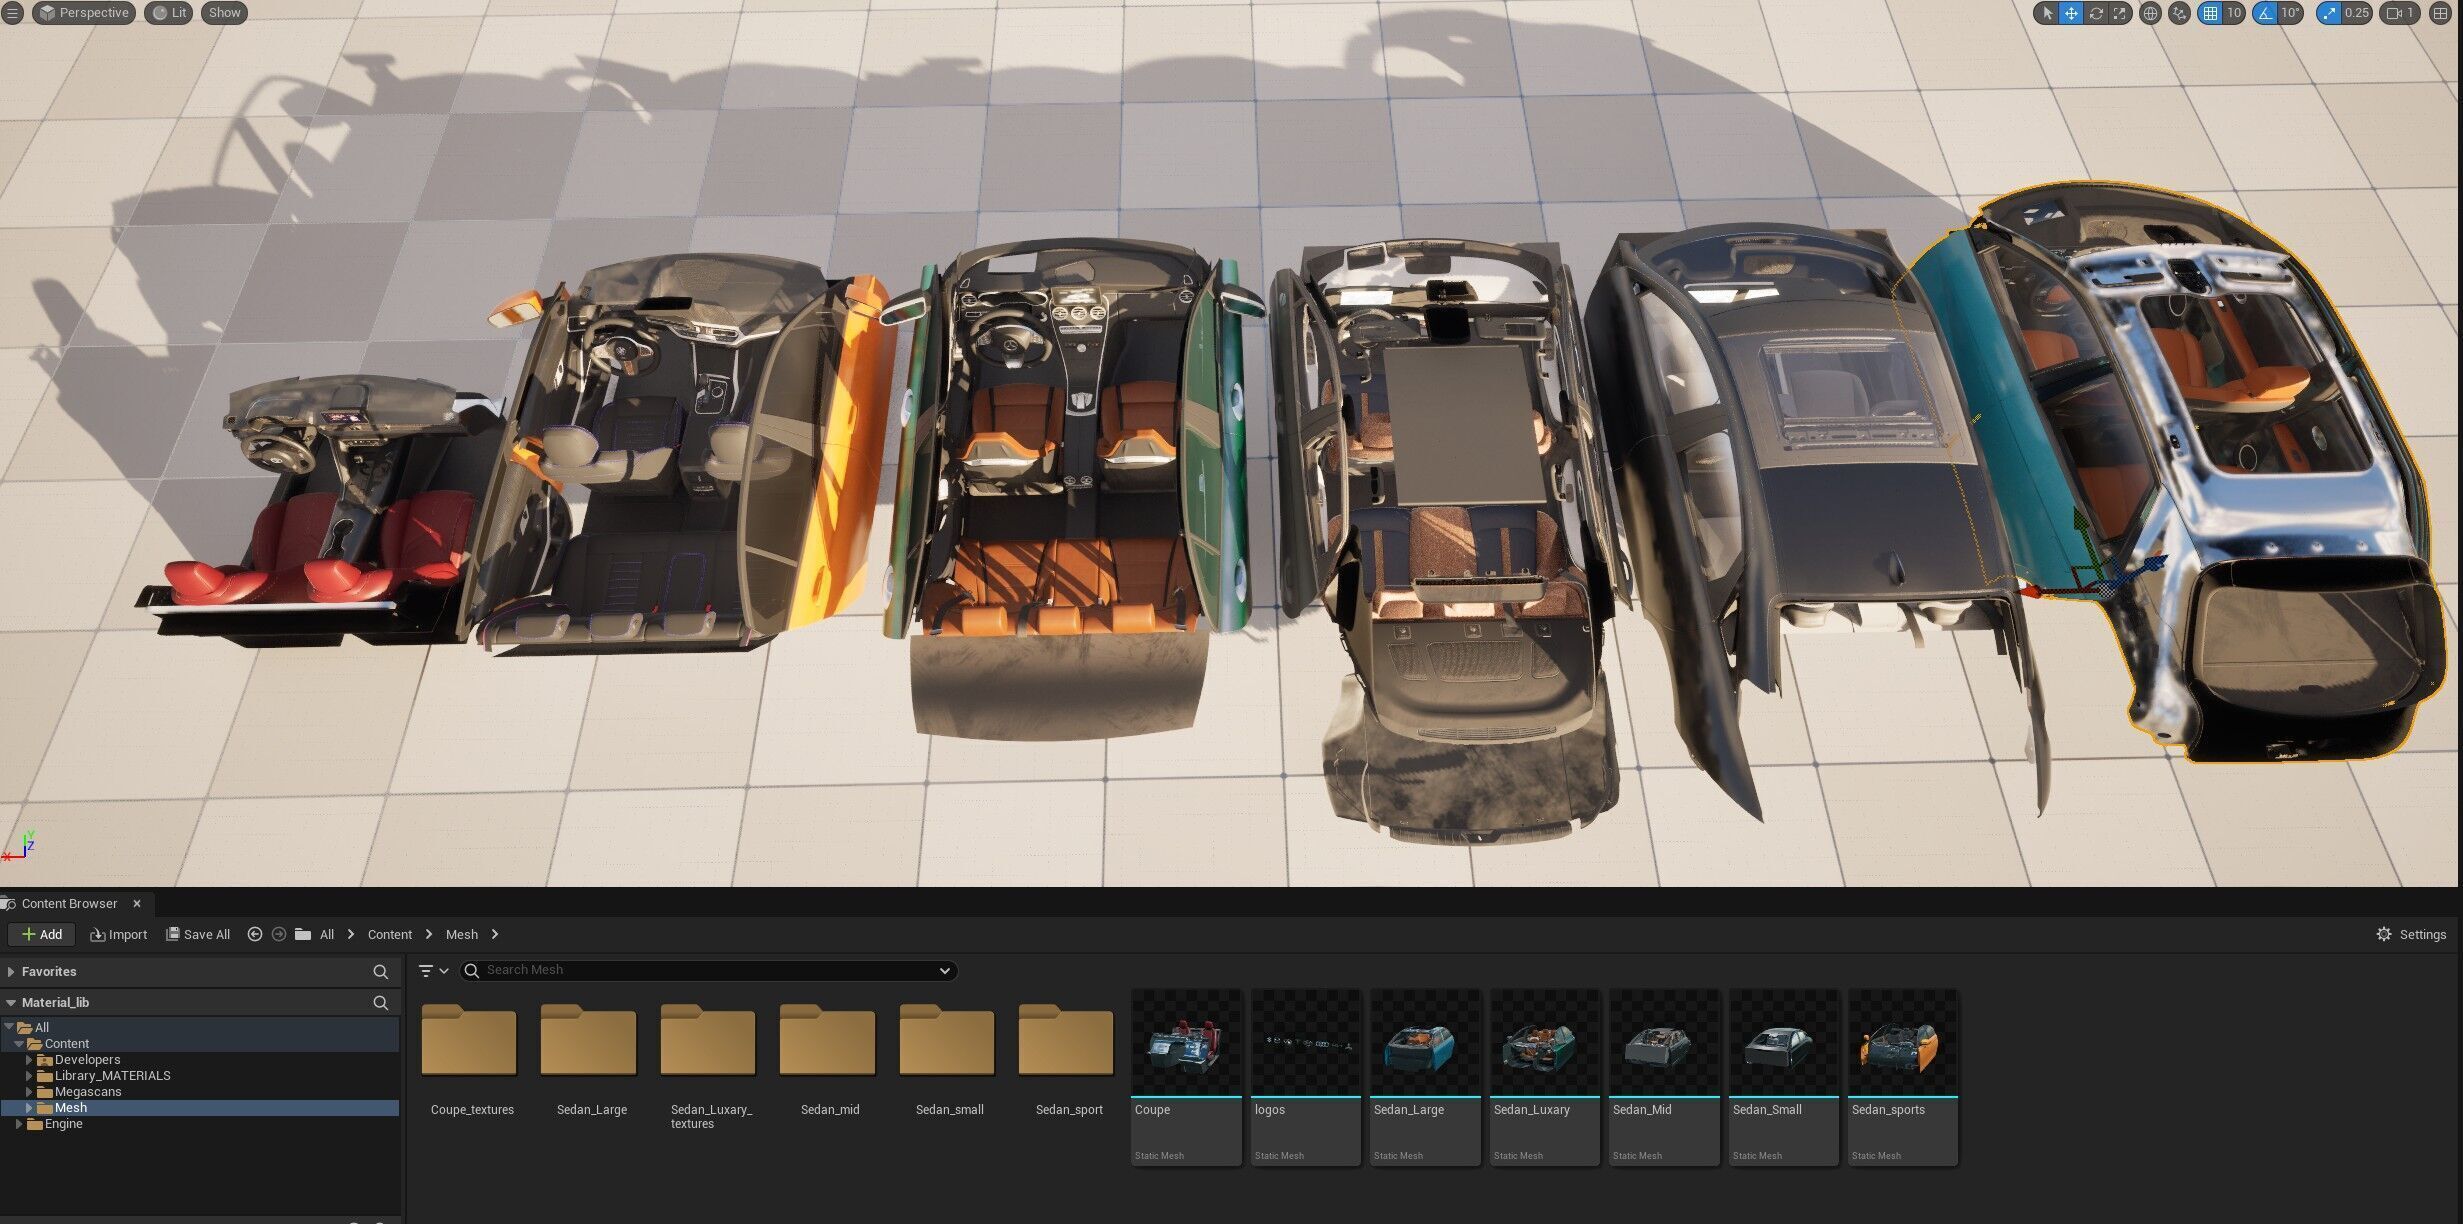Select the Sedan_Mid static mesh asset

coord(1664,1078)
